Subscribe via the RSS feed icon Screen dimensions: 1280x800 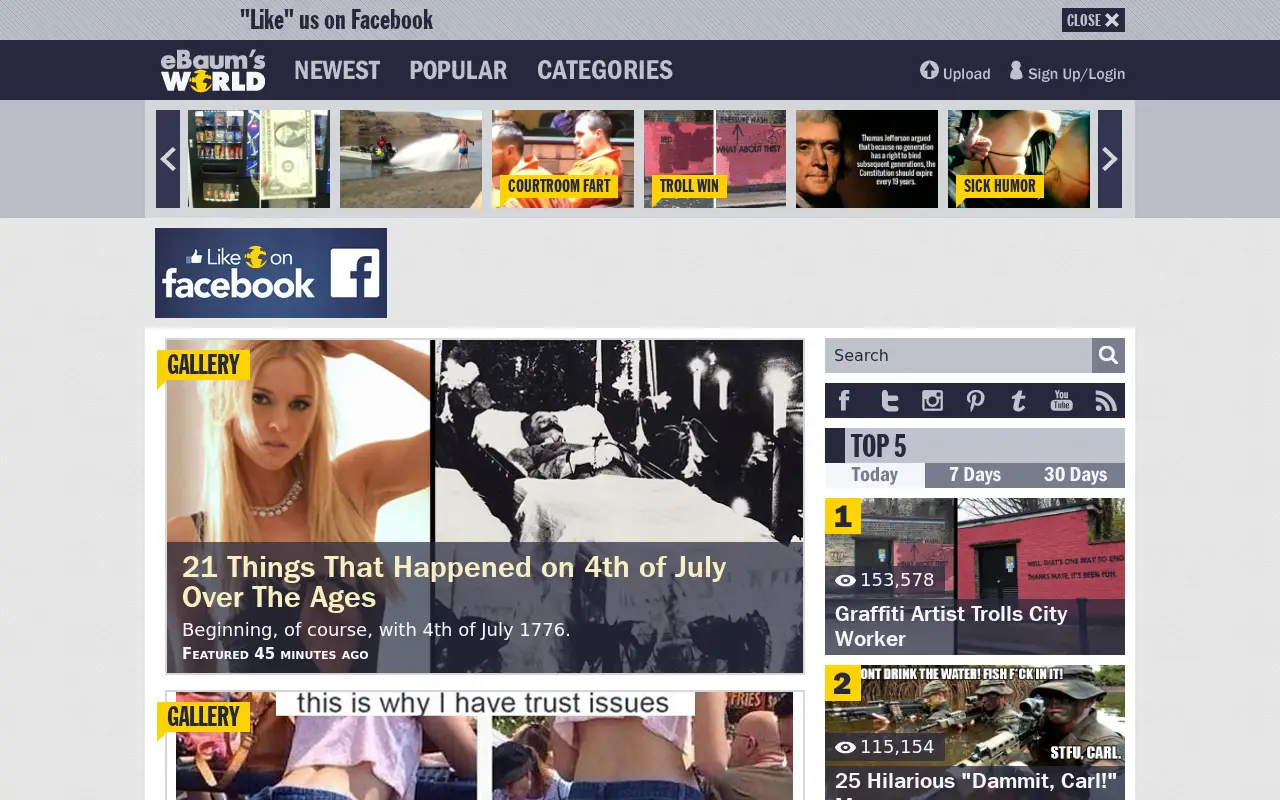pos(1105,401)
